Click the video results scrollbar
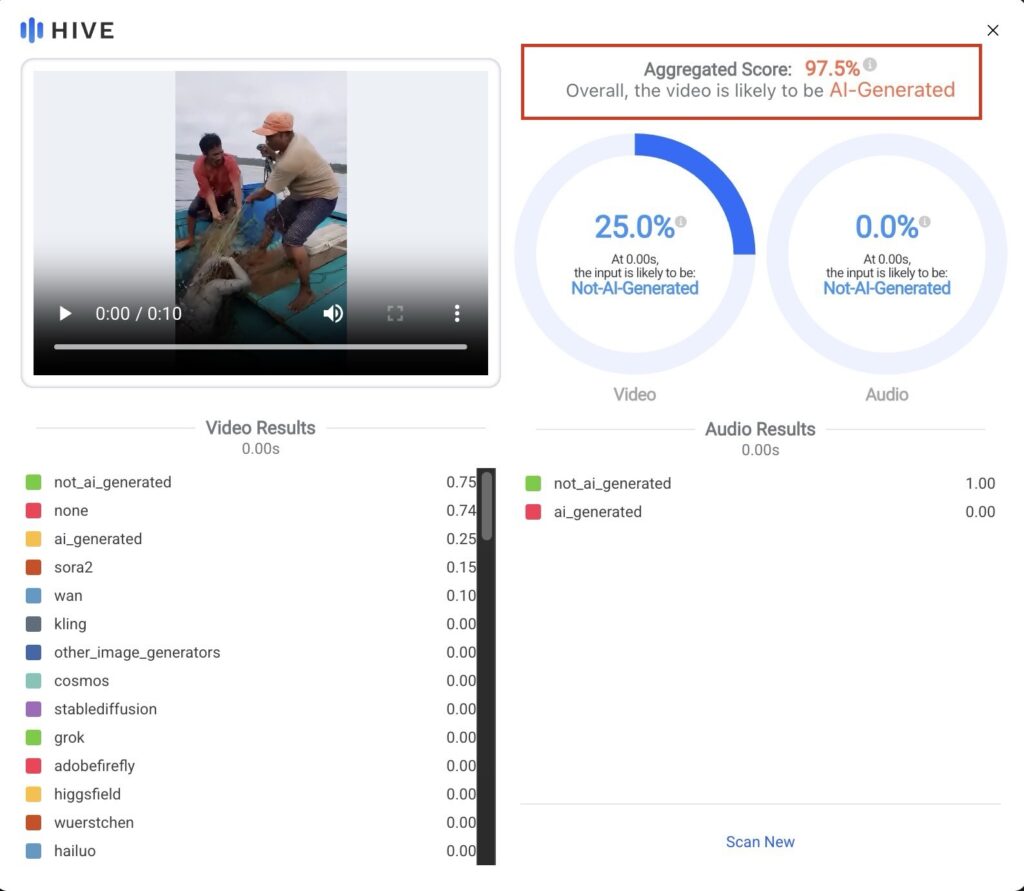Screen dimensions: 1024x891 click(x=487, y=507)
